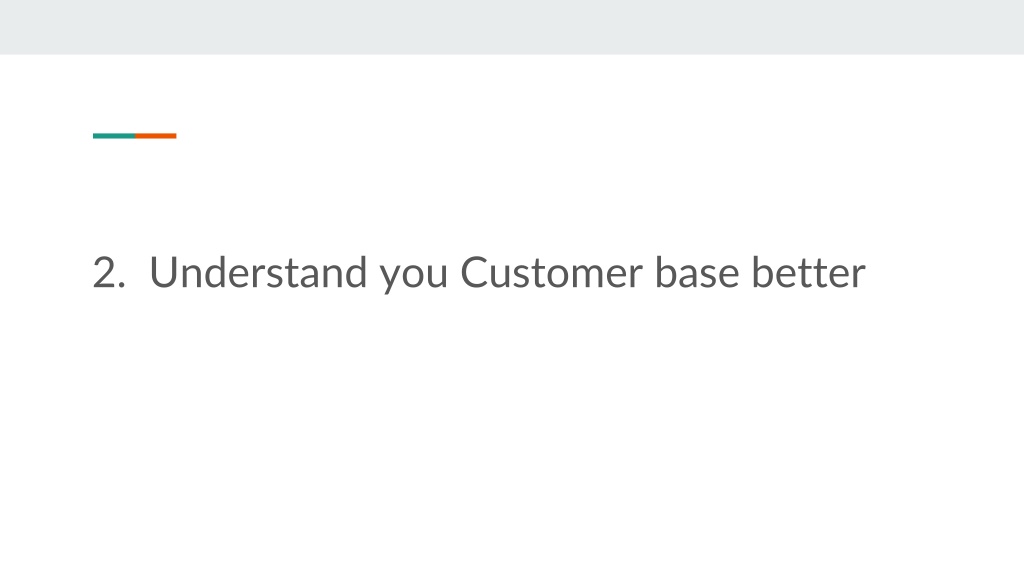The height and width of the screenshot is (576, 1024).
Task: Click the list number "2."
Action: (109, 272)
